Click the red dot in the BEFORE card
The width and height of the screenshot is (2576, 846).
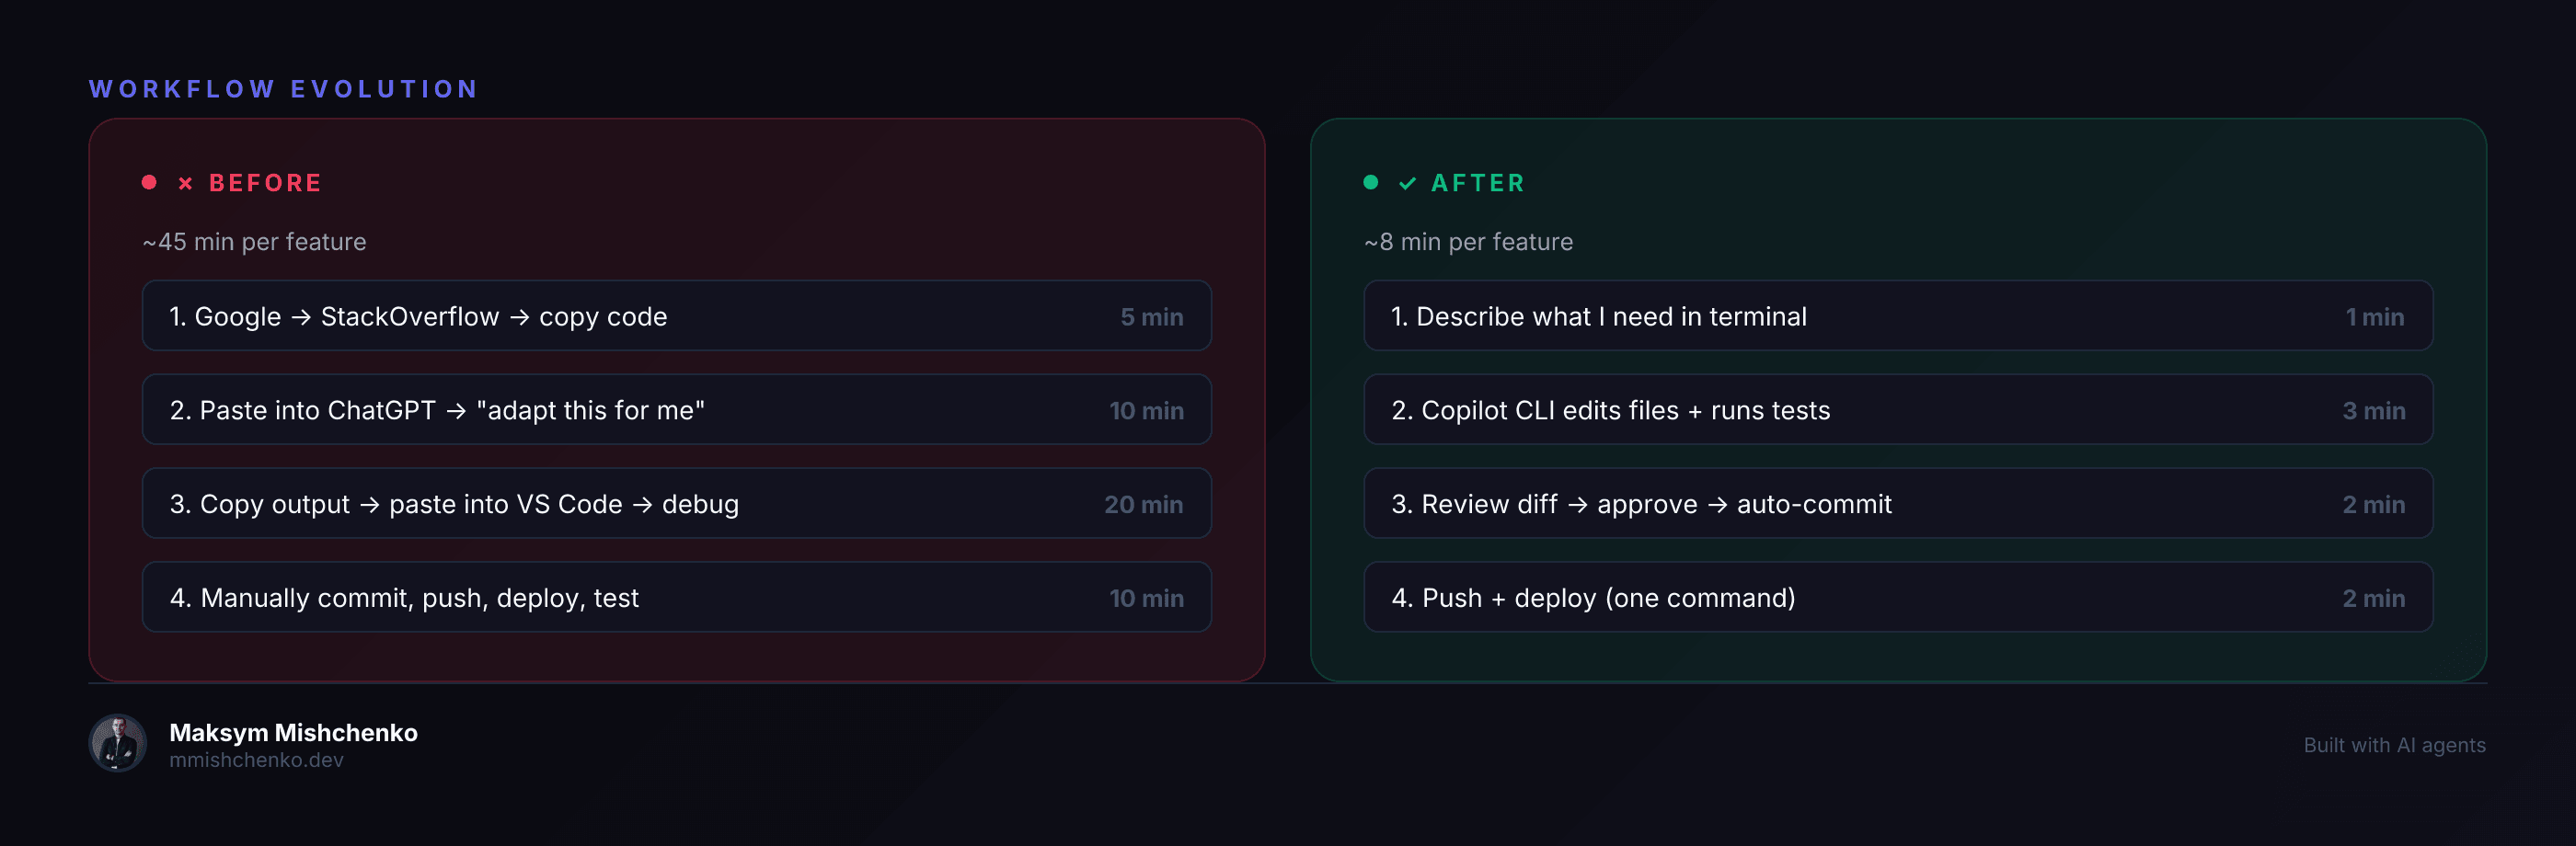click(x=149, y=182)
